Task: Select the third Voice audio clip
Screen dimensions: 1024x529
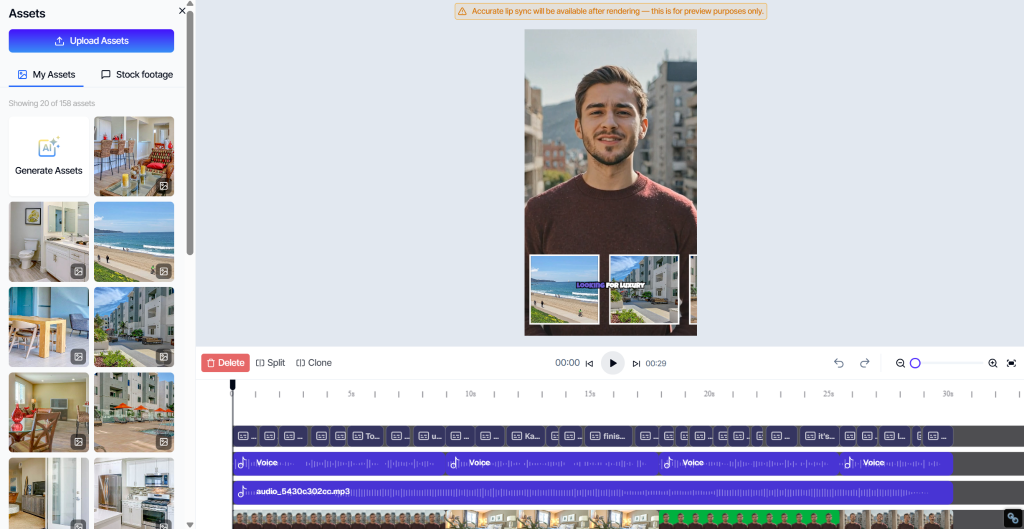Action: coord(749,463)
